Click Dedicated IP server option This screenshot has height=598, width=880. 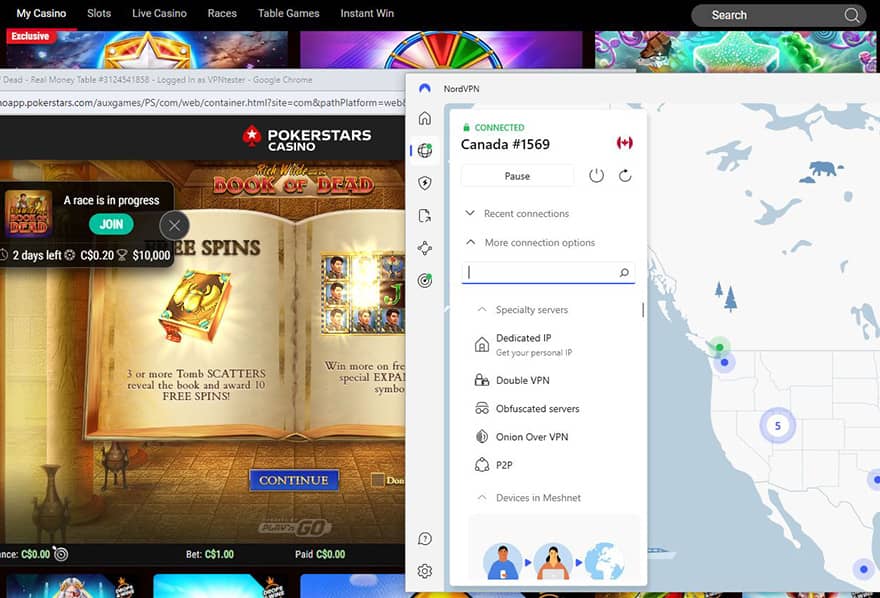534,344
